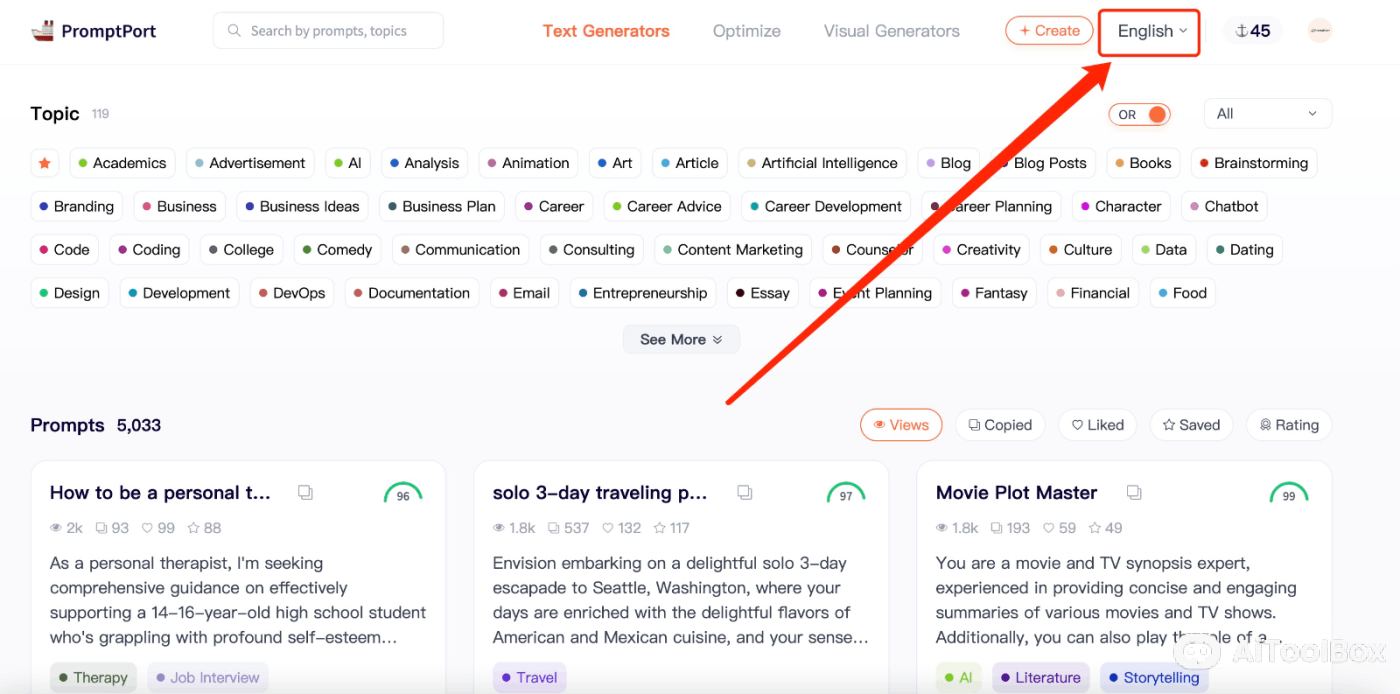Select the Academics topic tag
The height and width of the screenshot is (694, 1400).
click(122, 163)
